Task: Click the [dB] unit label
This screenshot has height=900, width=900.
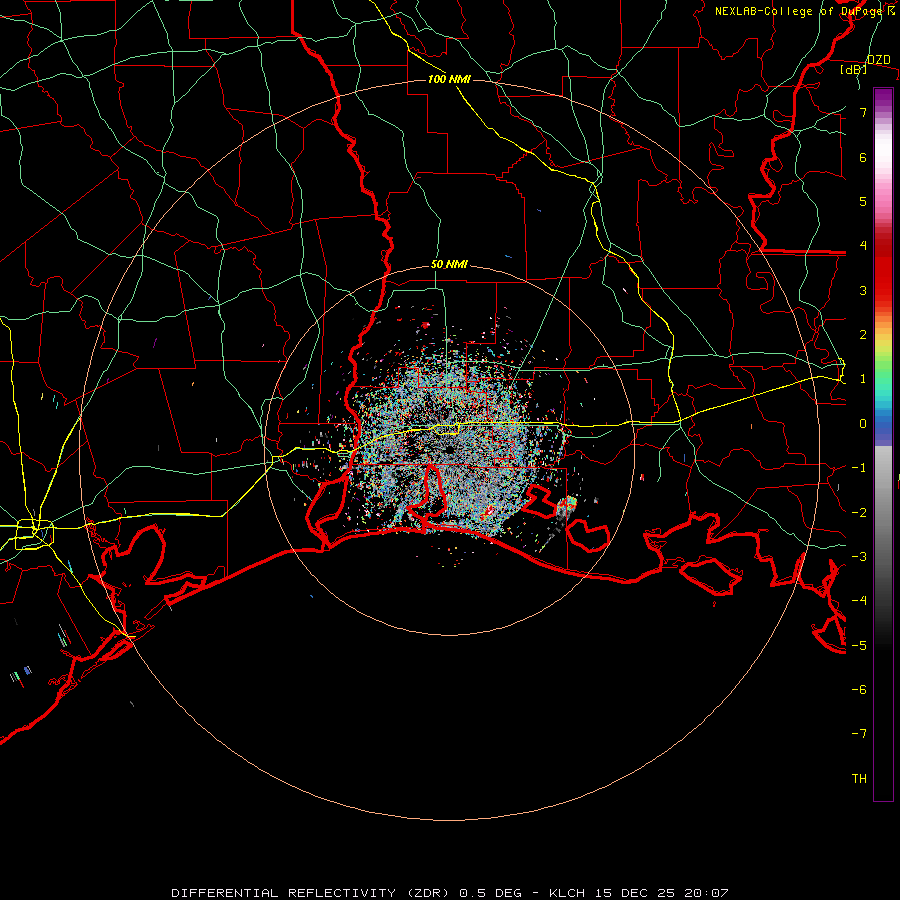Action: [x=854, y=69]
